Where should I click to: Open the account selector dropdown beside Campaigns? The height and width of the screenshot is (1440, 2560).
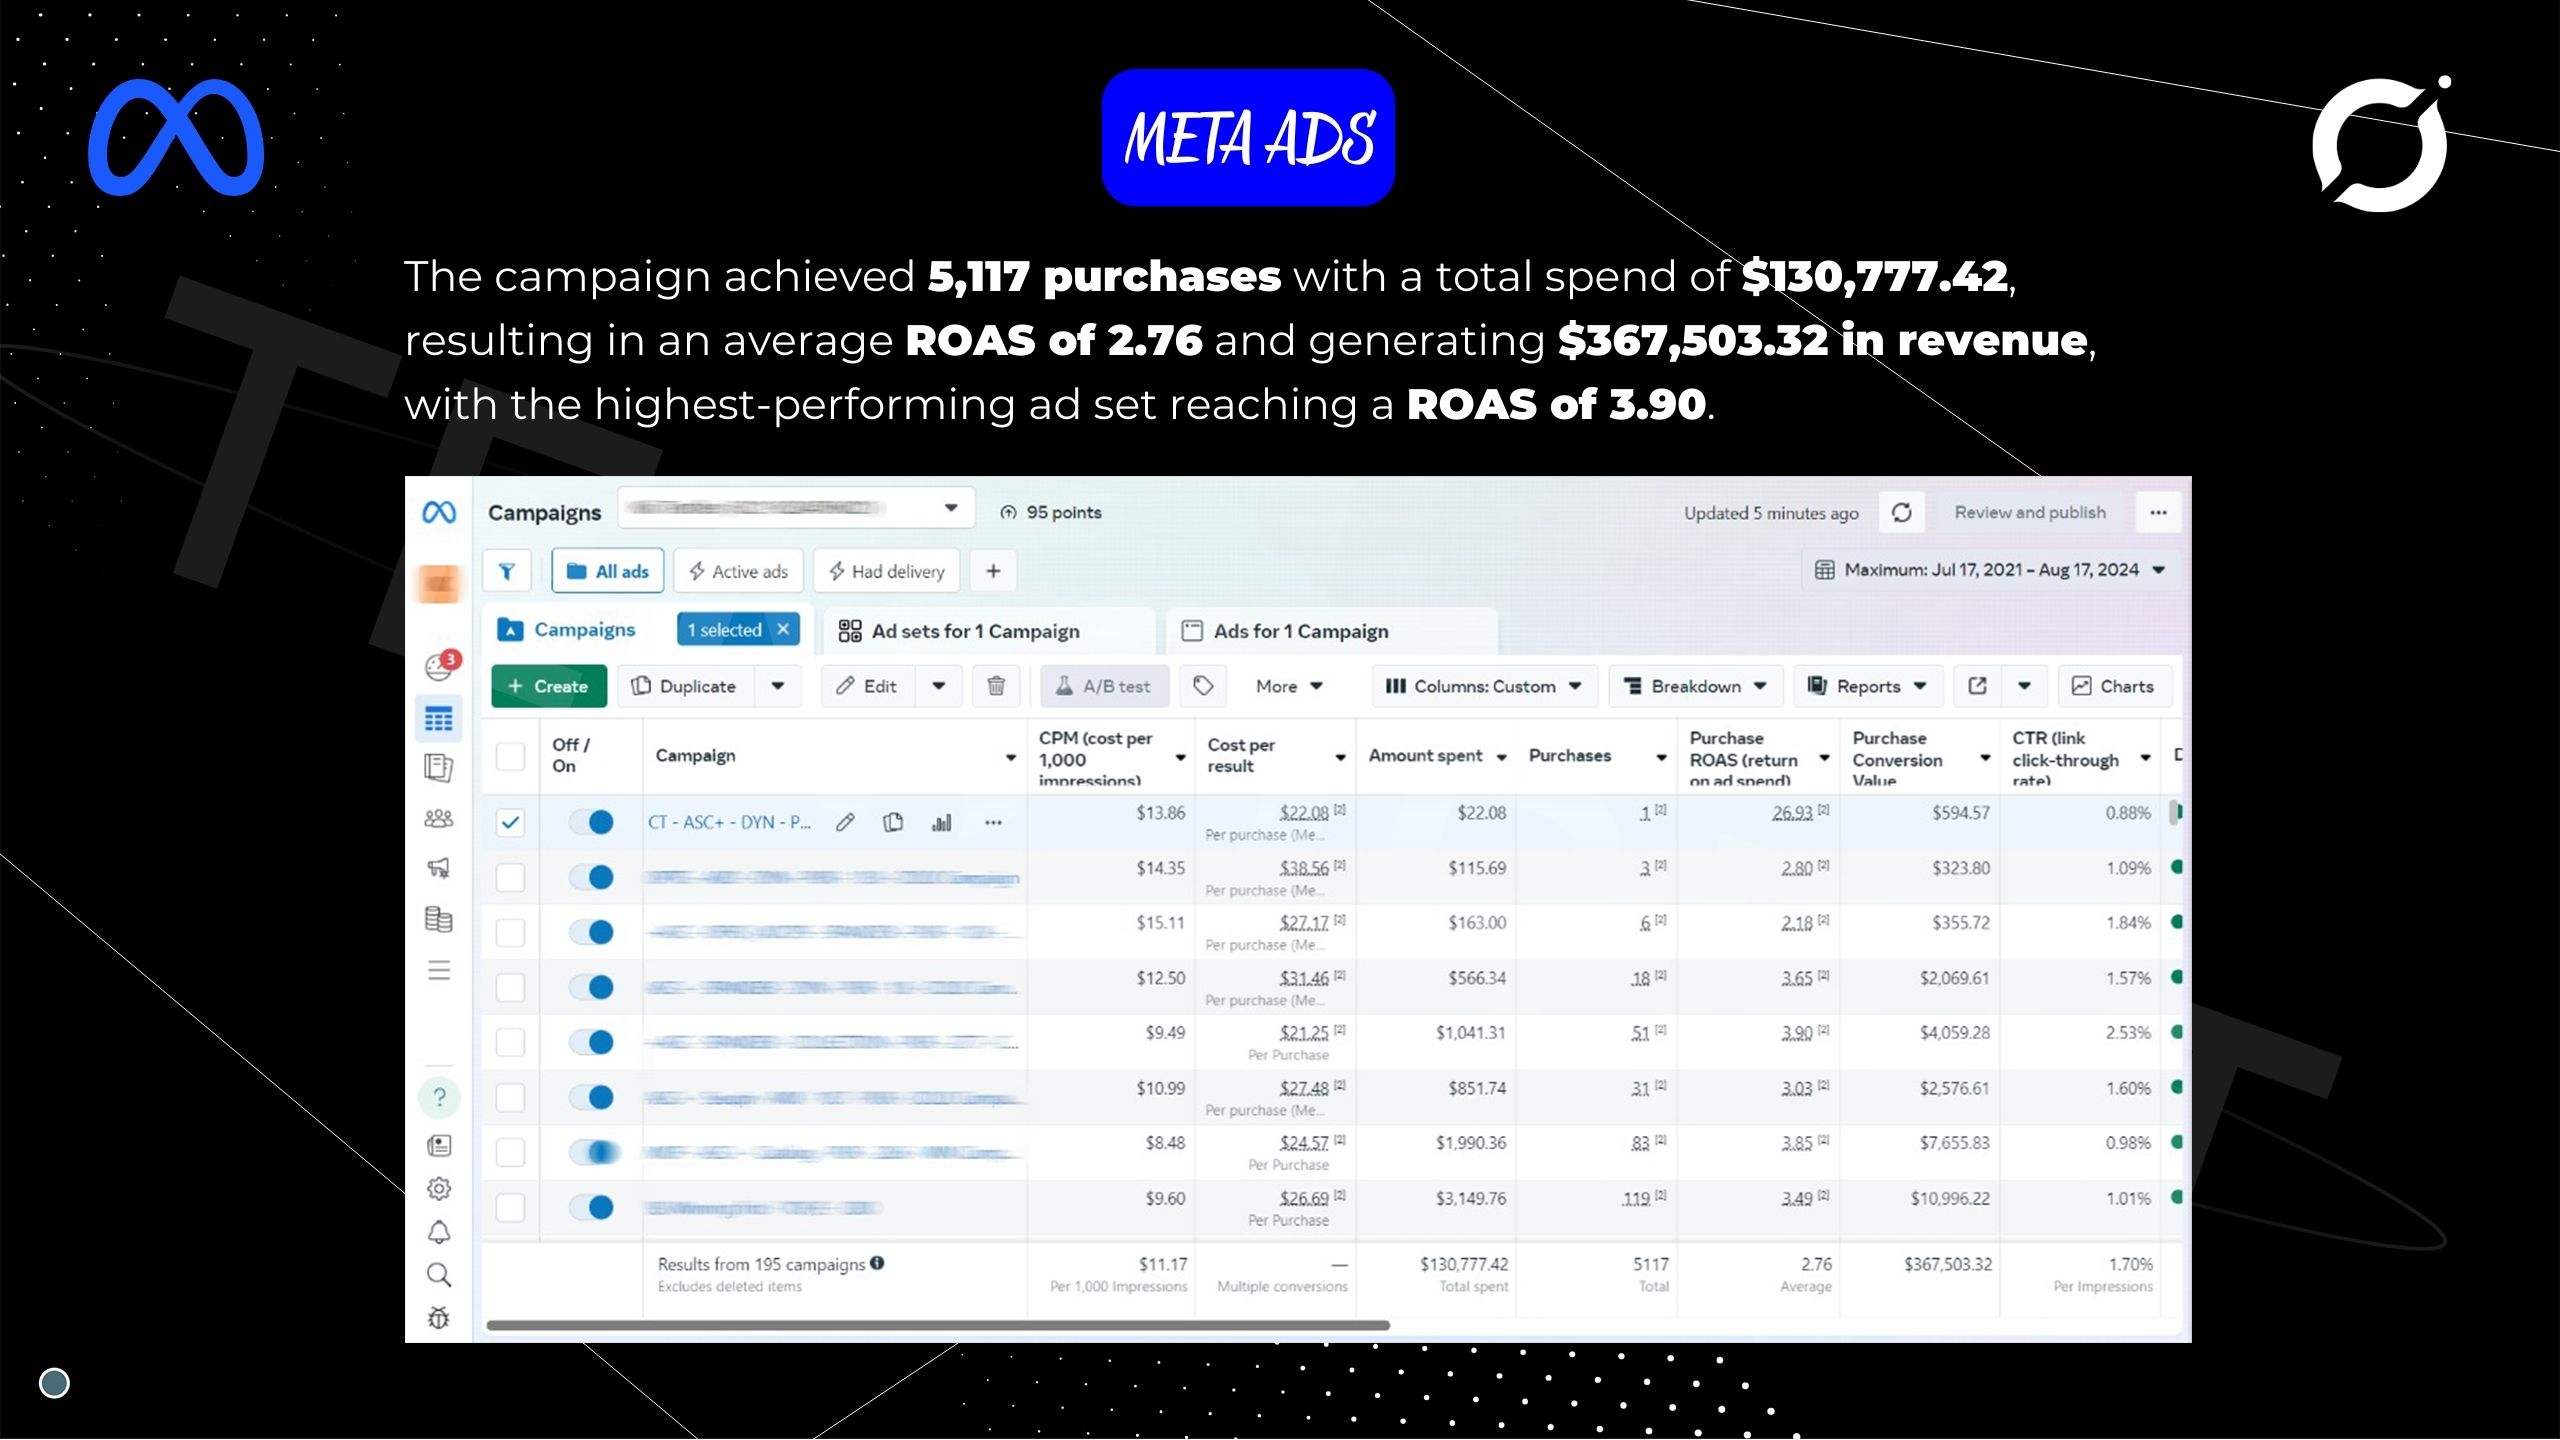pos(796,508)
